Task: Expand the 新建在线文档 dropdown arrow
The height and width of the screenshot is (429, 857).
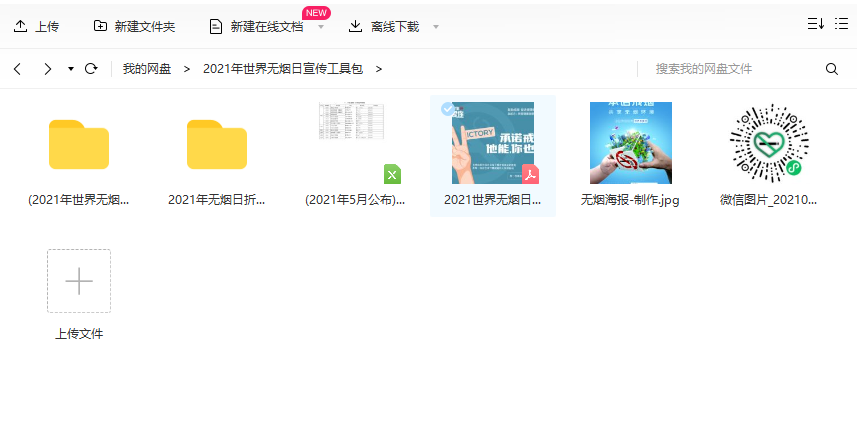Action: (321, 27)
